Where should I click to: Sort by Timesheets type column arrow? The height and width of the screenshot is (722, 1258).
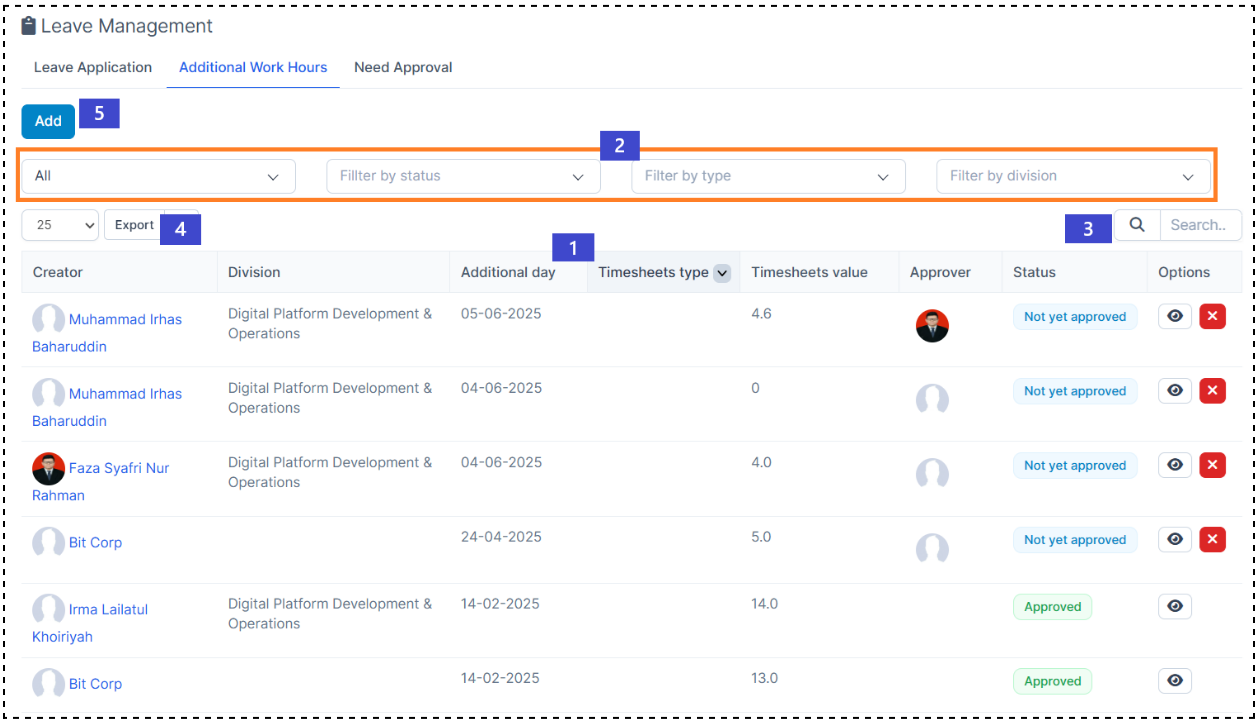tap(721, 273)
